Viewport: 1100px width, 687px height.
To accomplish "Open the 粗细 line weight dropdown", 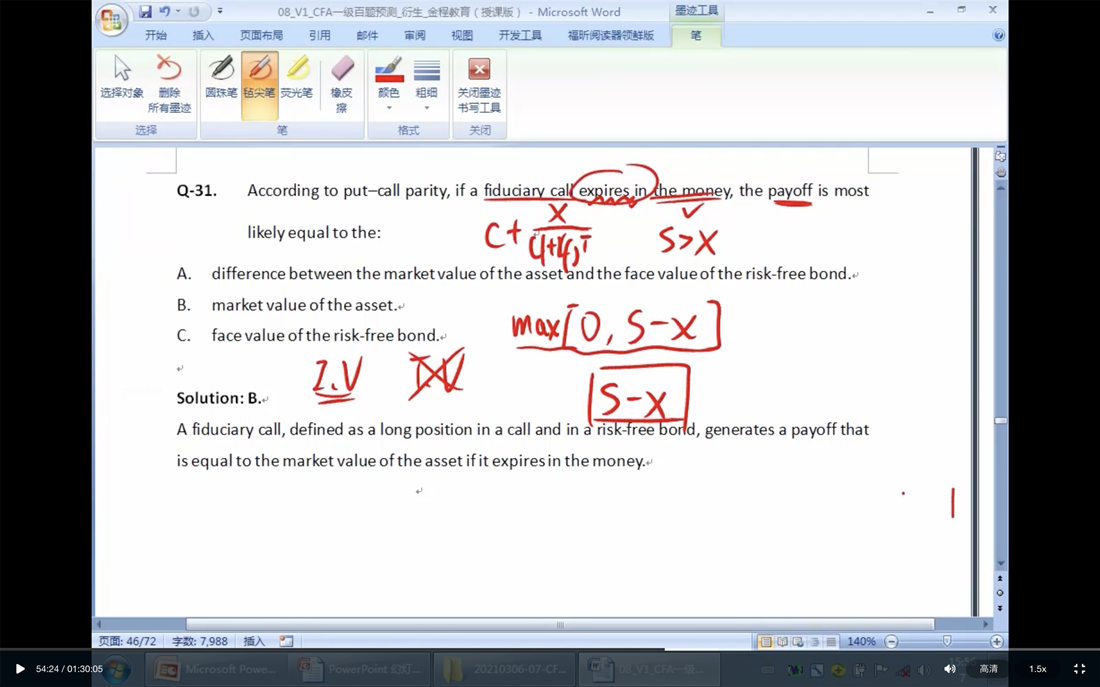I will pos(427,84).
